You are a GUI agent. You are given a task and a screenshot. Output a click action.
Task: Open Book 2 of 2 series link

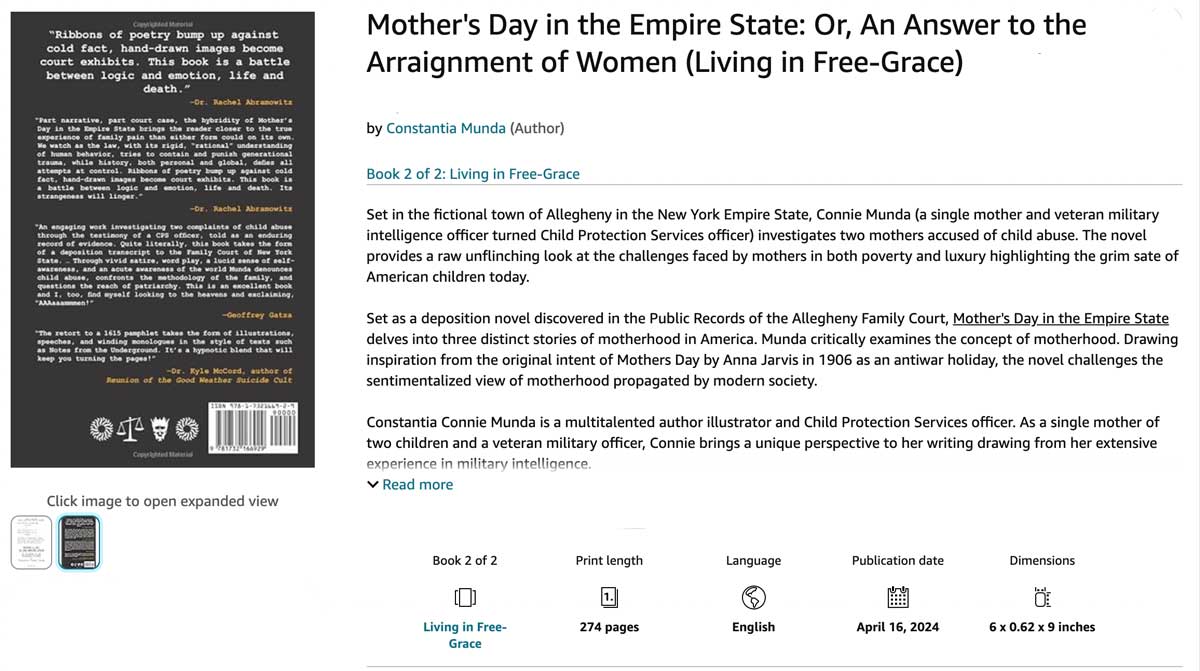pos(473,173)
